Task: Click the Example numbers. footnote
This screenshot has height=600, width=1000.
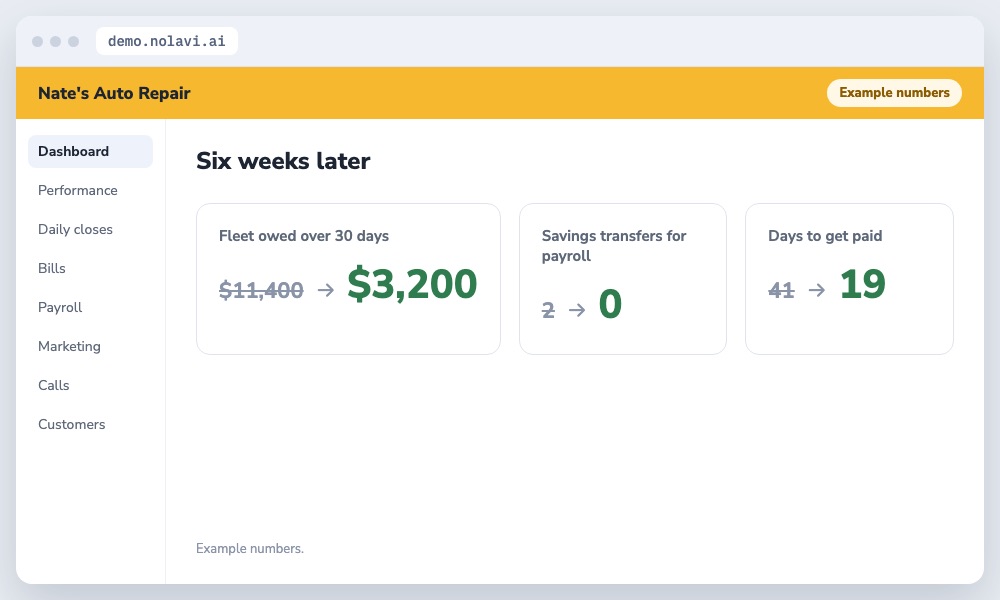Action: (x=250, y=548)
